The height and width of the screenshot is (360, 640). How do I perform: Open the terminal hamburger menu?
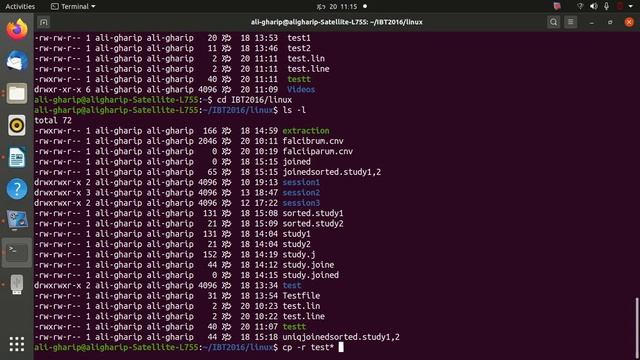[x=571, y=22]
